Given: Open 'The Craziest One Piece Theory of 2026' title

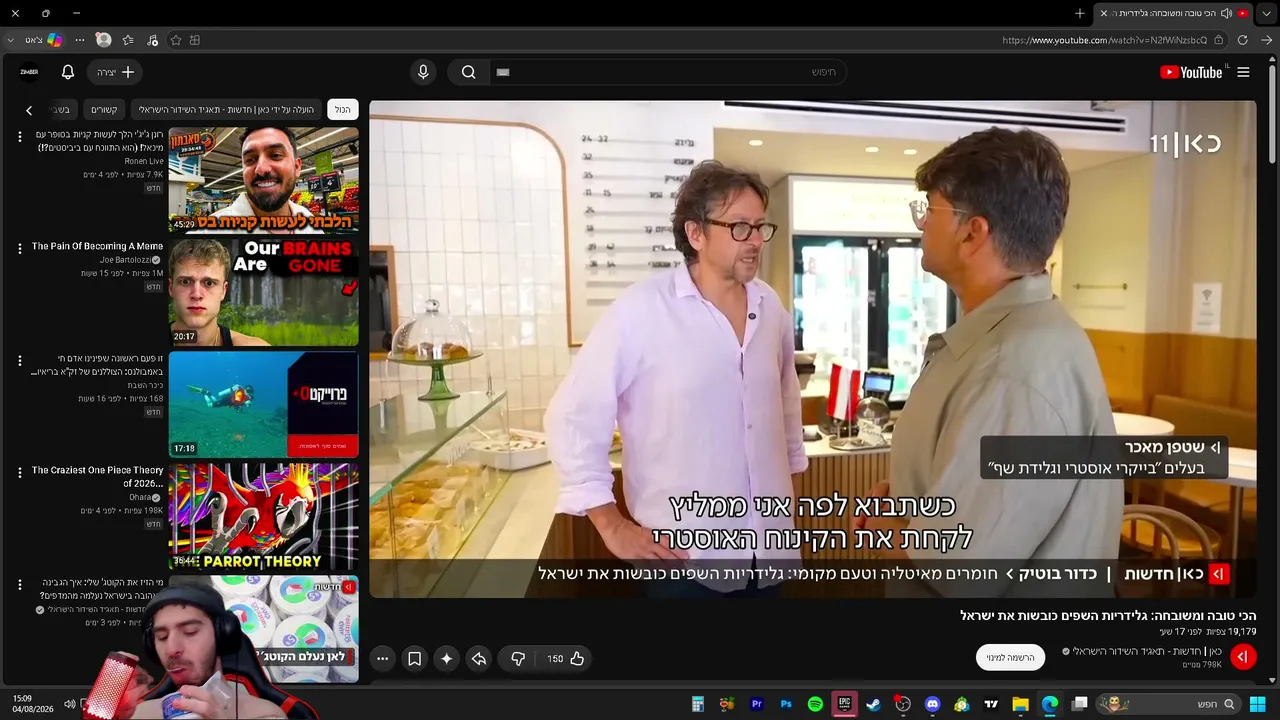Looking at the screenshot, I should pos(97,477).
